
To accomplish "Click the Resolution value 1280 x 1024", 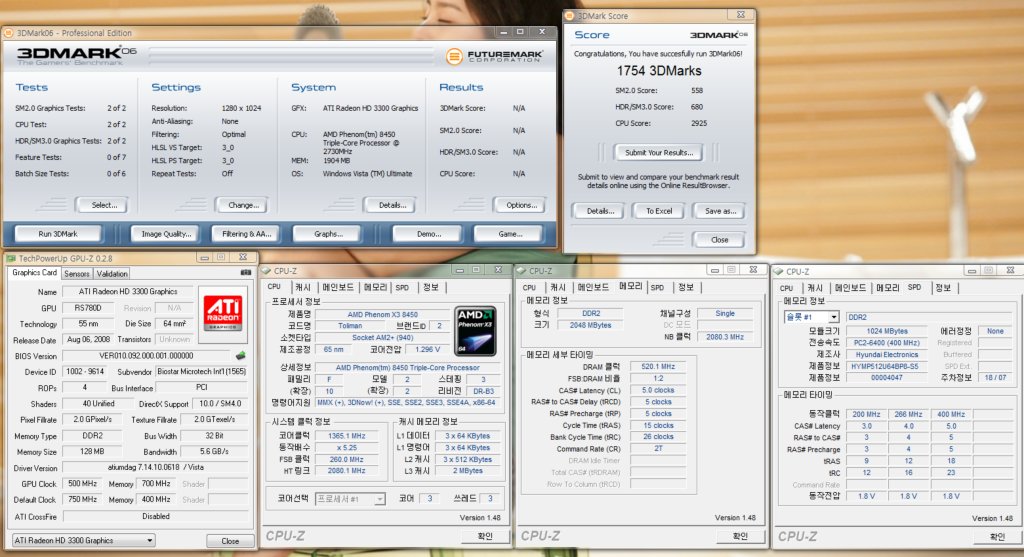I will 241,108.
